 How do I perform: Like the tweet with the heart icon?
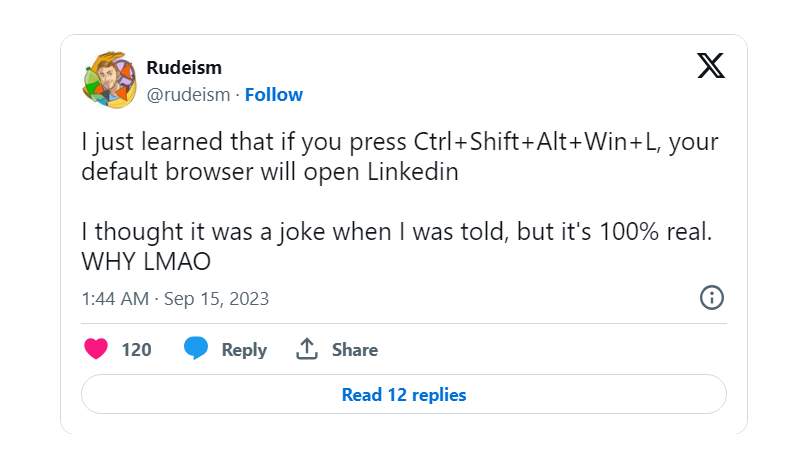click(96, 349)
